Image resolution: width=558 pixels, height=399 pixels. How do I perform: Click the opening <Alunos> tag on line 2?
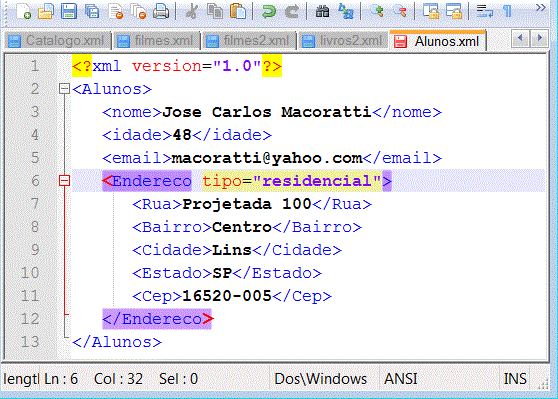(112, 89)
